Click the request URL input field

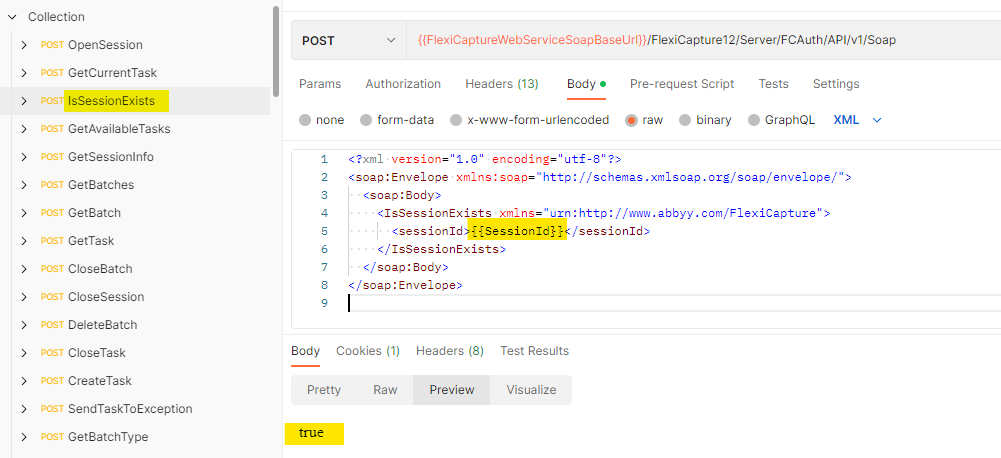pos(703,40)
